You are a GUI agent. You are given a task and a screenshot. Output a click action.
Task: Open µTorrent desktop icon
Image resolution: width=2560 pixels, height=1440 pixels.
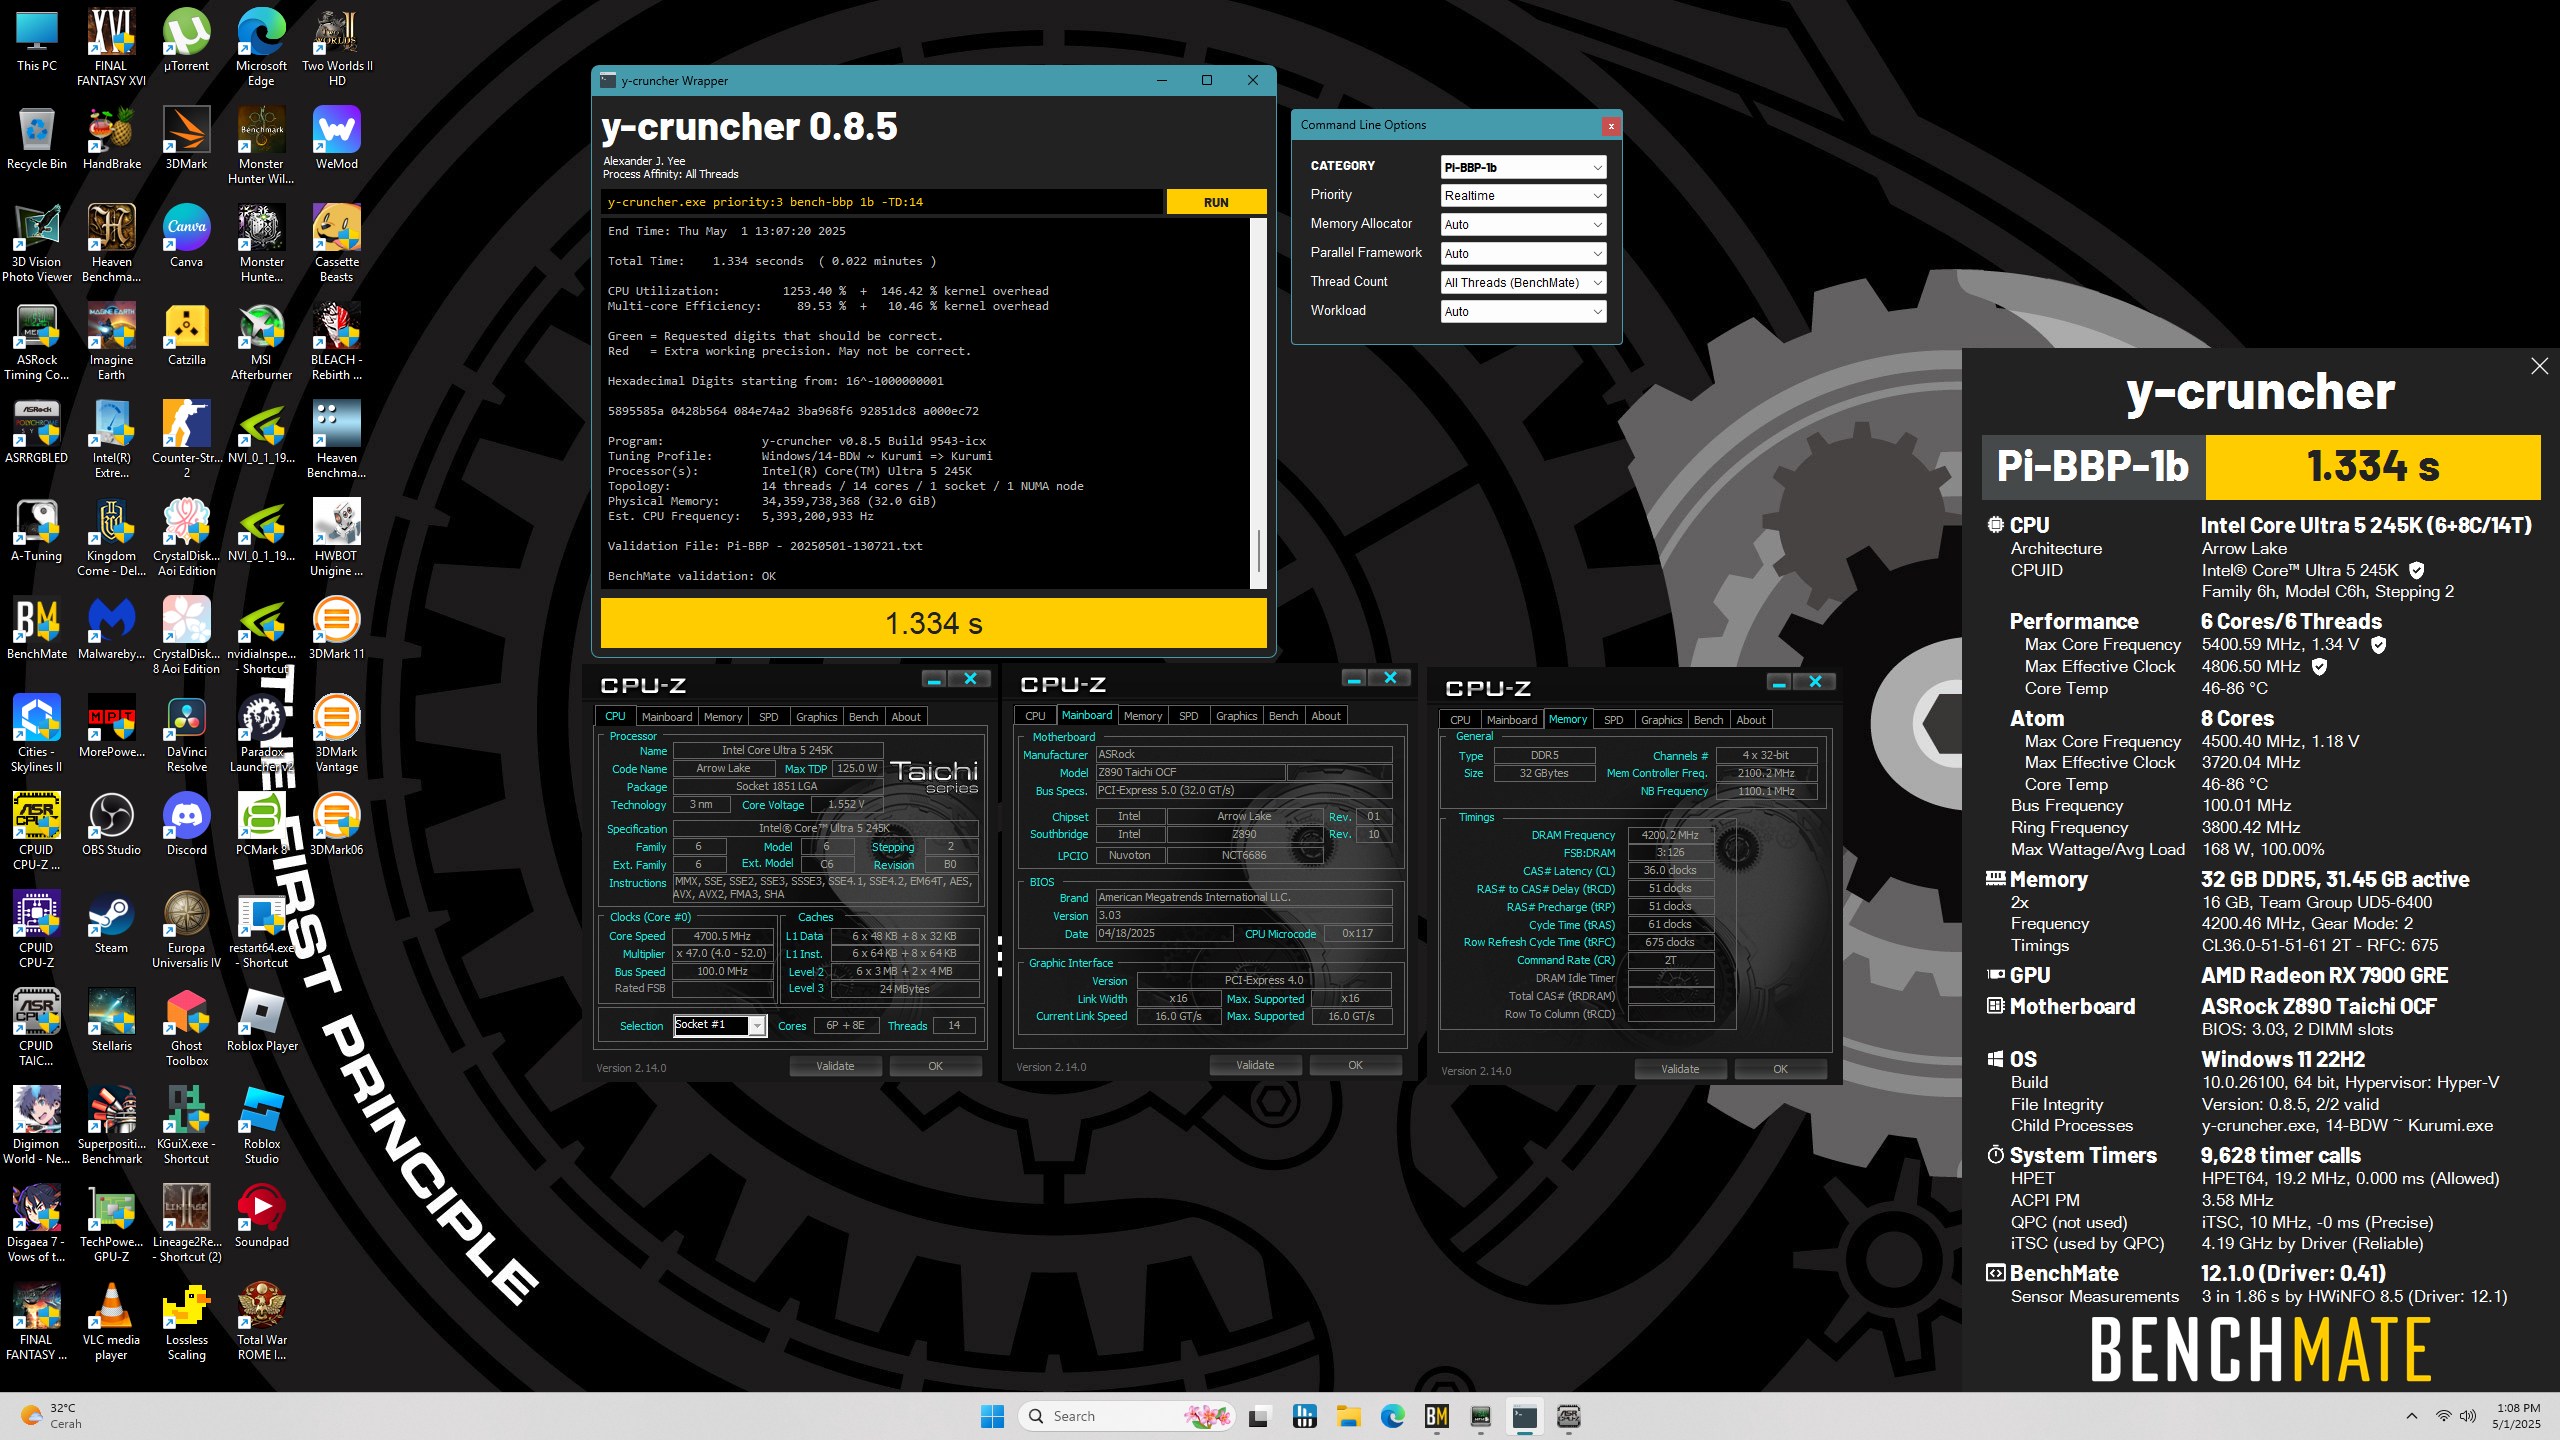187,41
